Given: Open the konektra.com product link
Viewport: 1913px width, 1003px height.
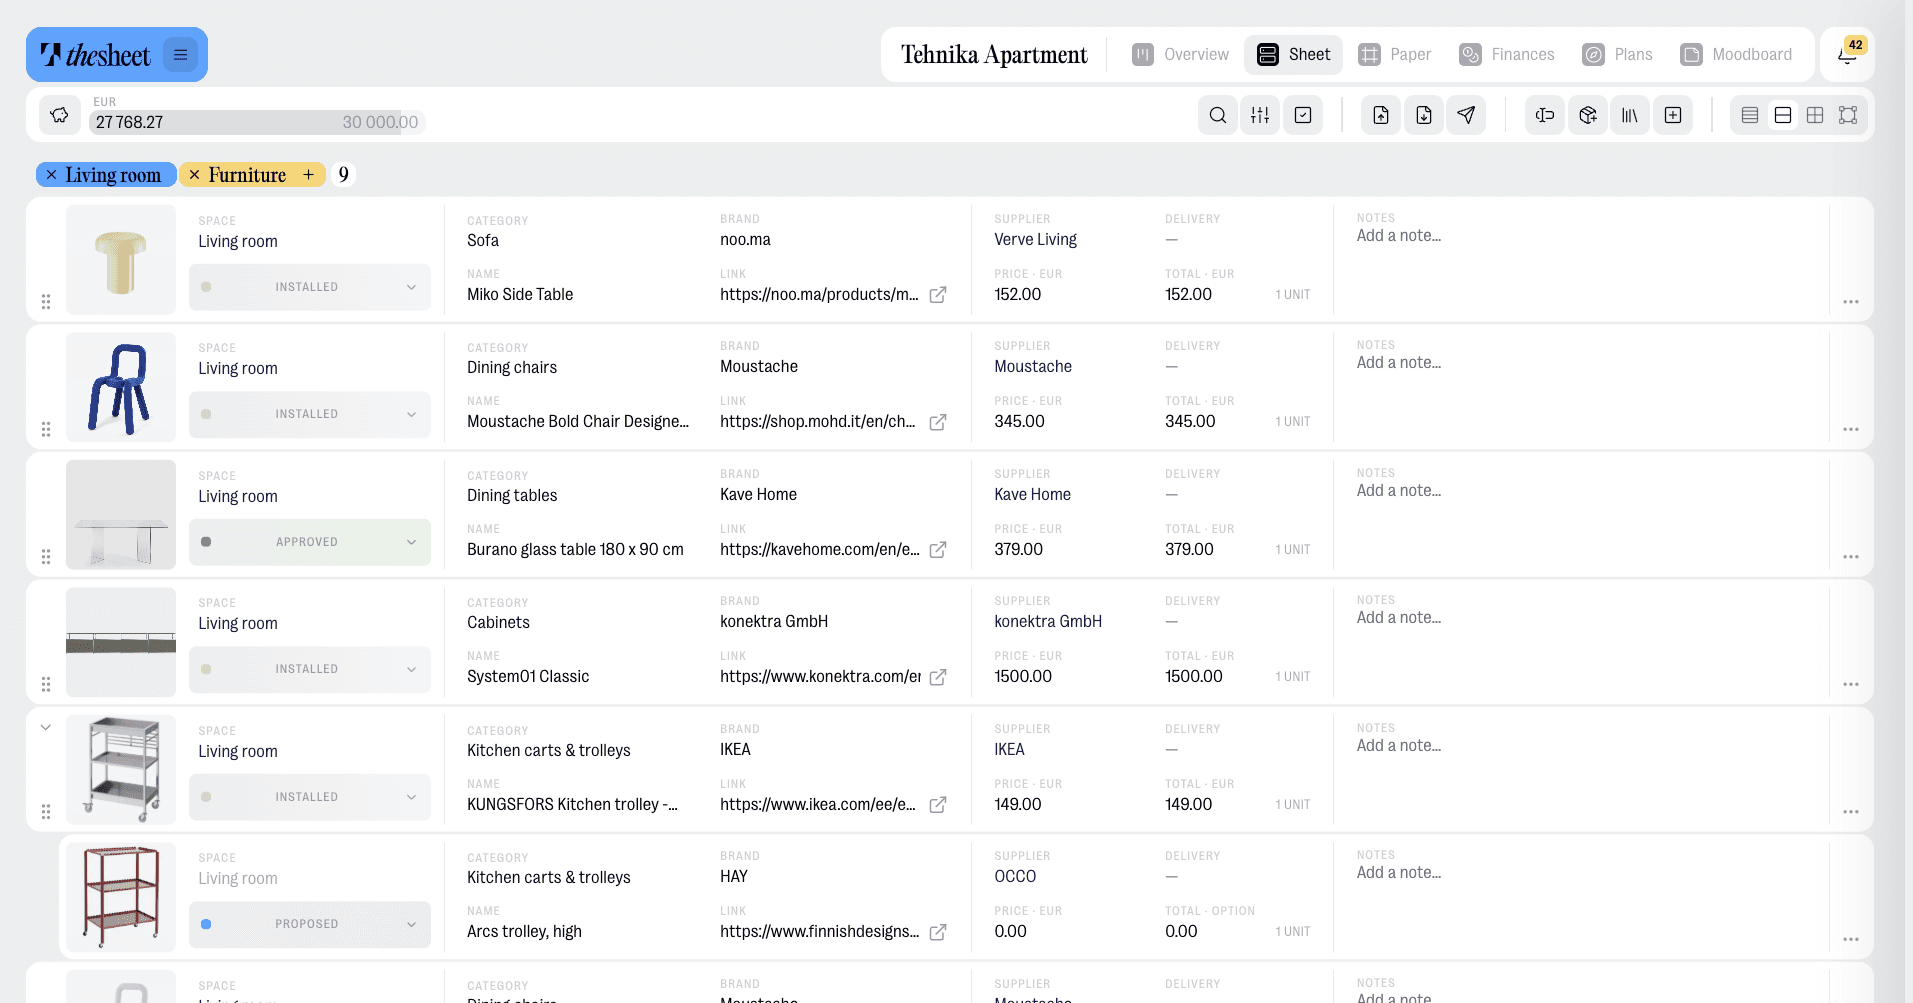Looking at the screenshot, I should coord(820,677).
